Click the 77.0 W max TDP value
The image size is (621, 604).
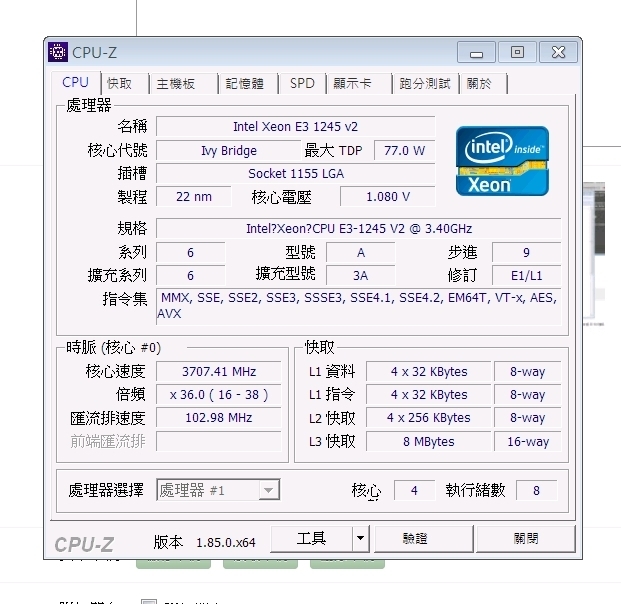click(x=404, y=151)
